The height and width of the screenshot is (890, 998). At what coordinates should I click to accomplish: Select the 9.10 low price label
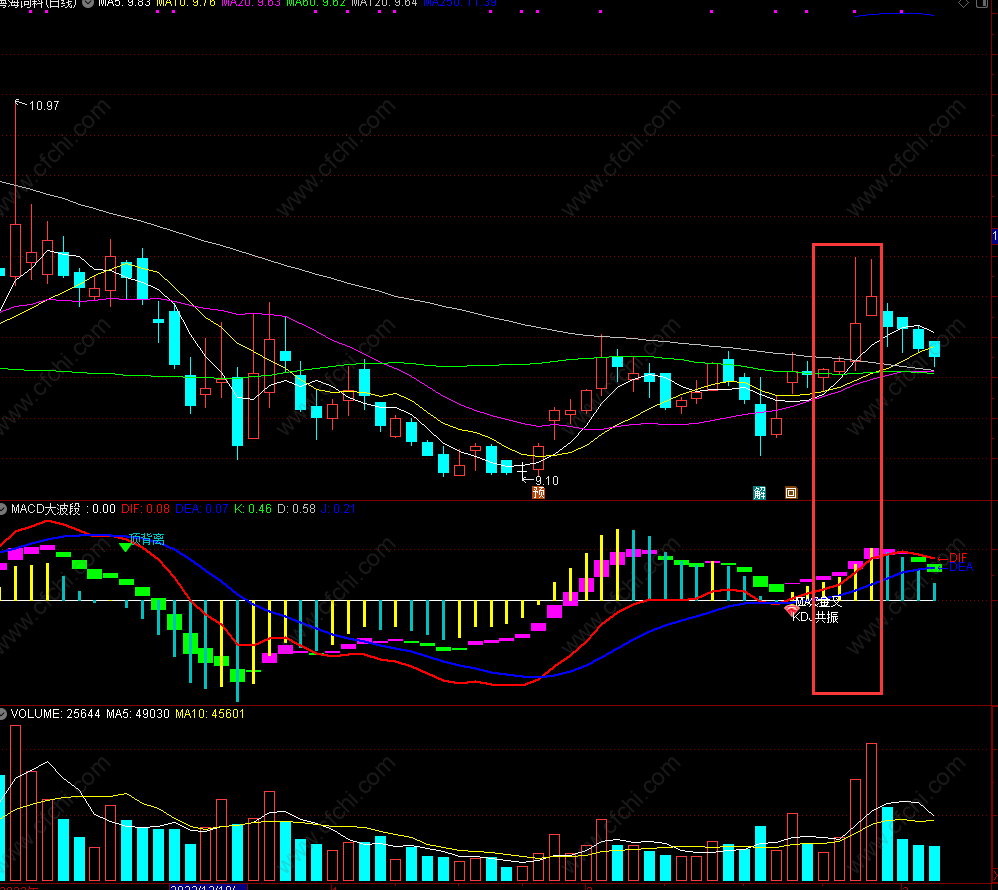pyautogui.click(x=547, y=481)
